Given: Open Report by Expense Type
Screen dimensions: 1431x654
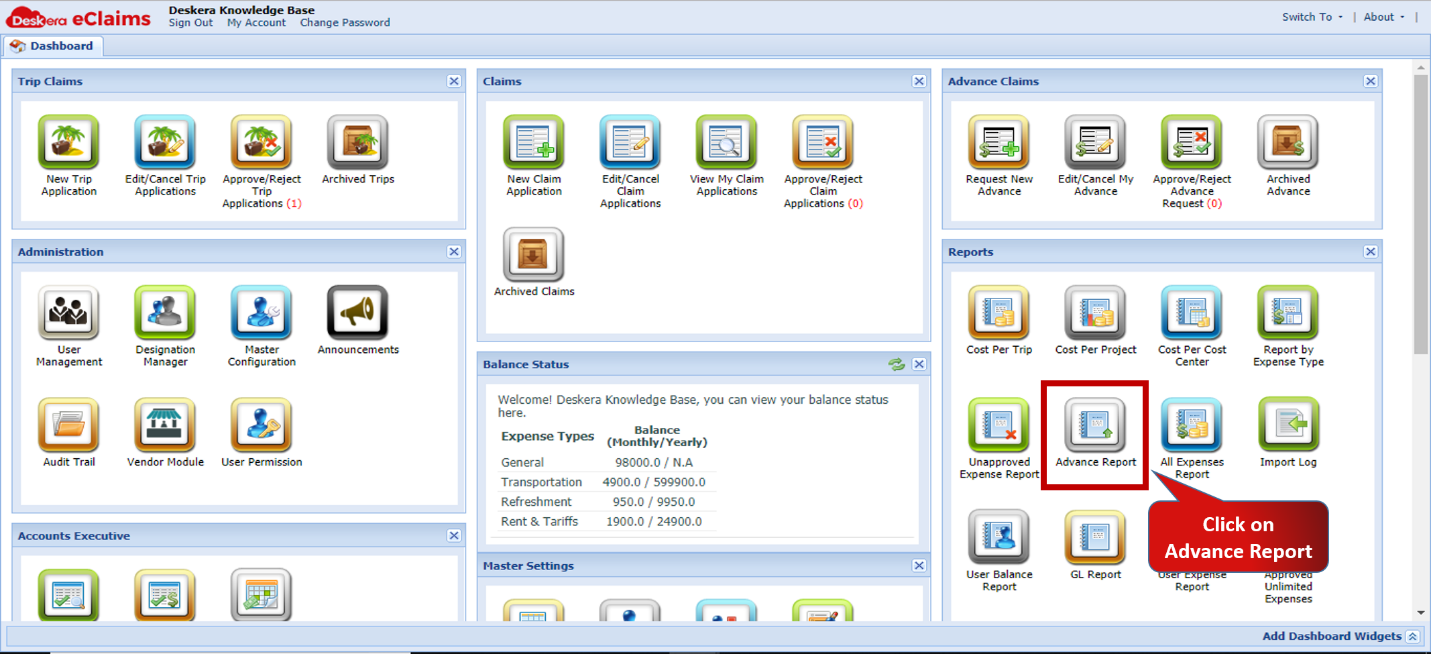Looking at the screenshot, I should point(1288,313).
